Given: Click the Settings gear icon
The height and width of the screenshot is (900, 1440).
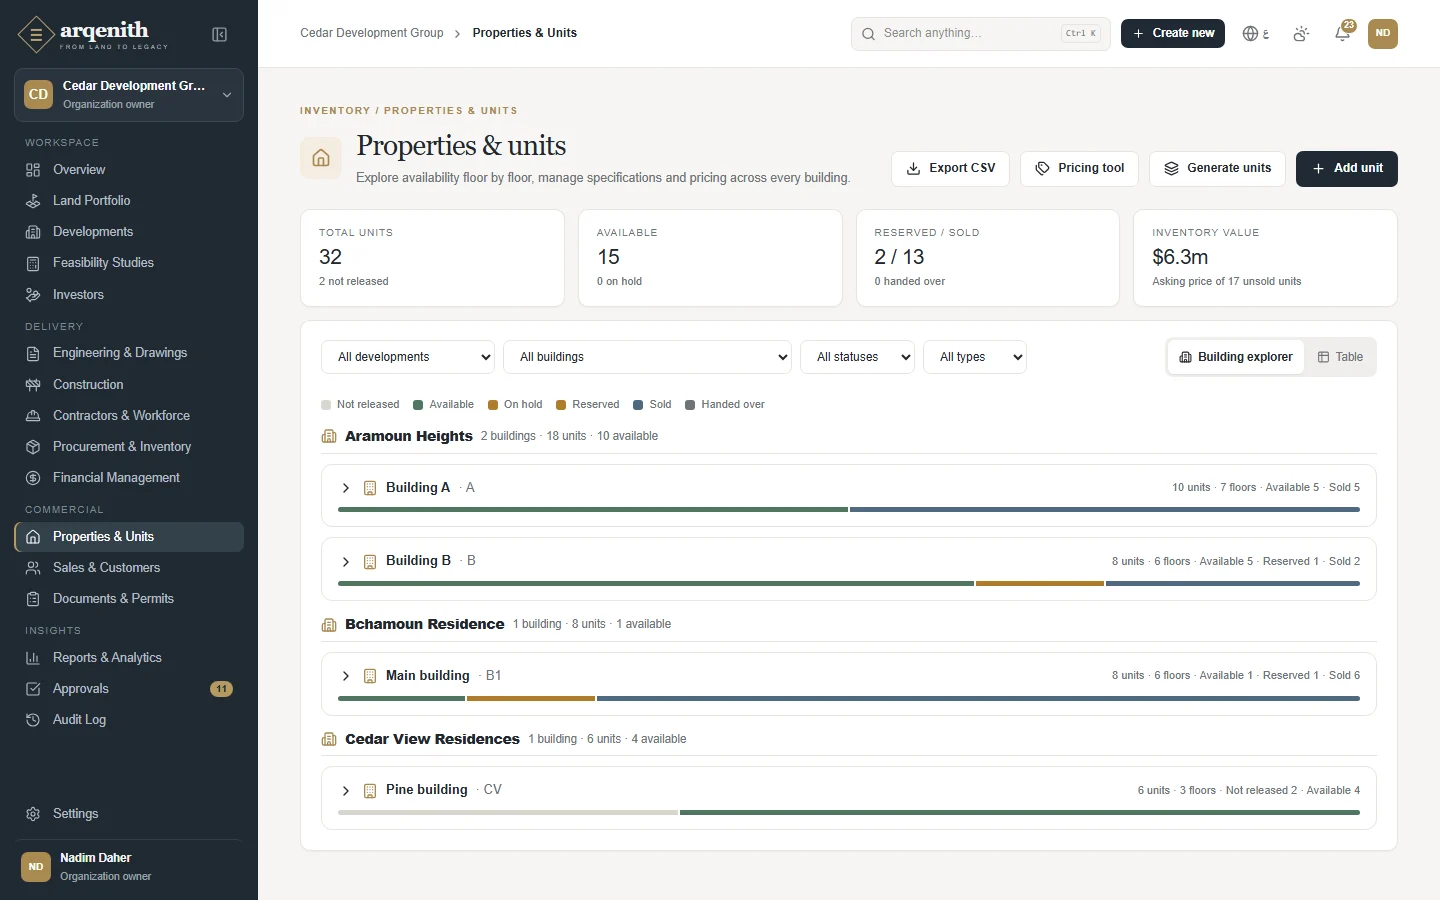Looking at the screenshot, I should 33,814.
